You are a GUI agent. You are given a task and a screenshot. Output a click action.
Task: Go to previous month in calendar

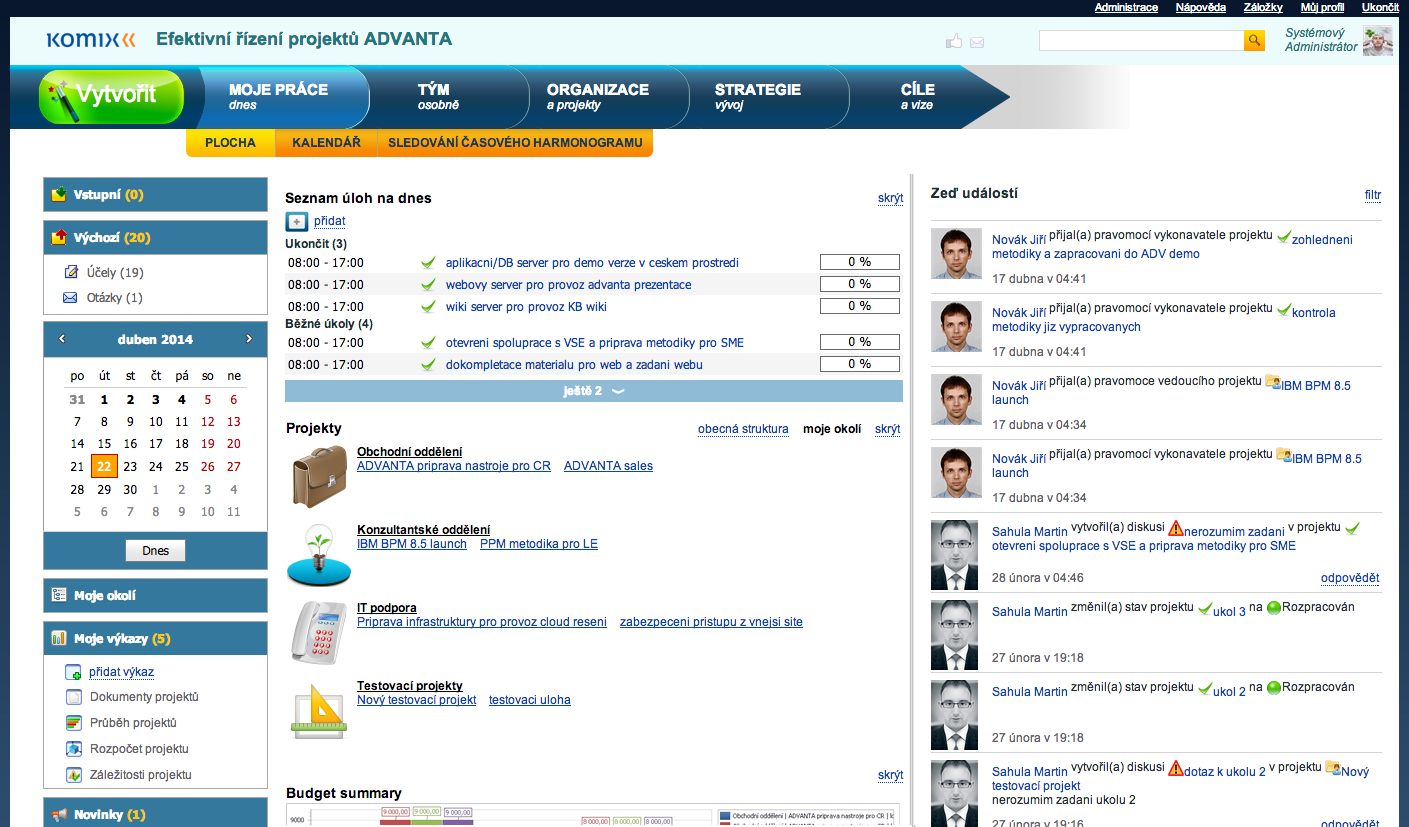(62, 339)
